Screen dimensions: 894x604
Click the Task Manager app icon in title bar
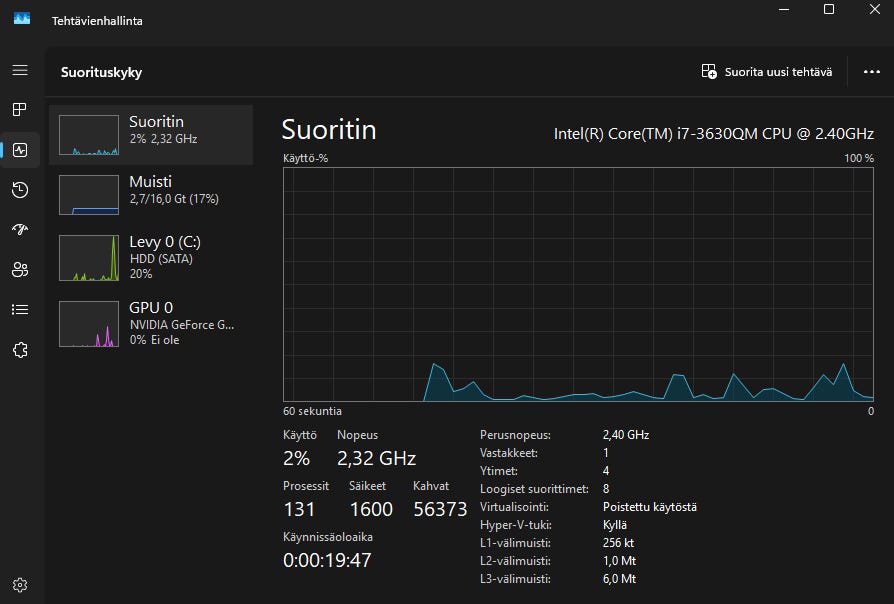(22, 19)
